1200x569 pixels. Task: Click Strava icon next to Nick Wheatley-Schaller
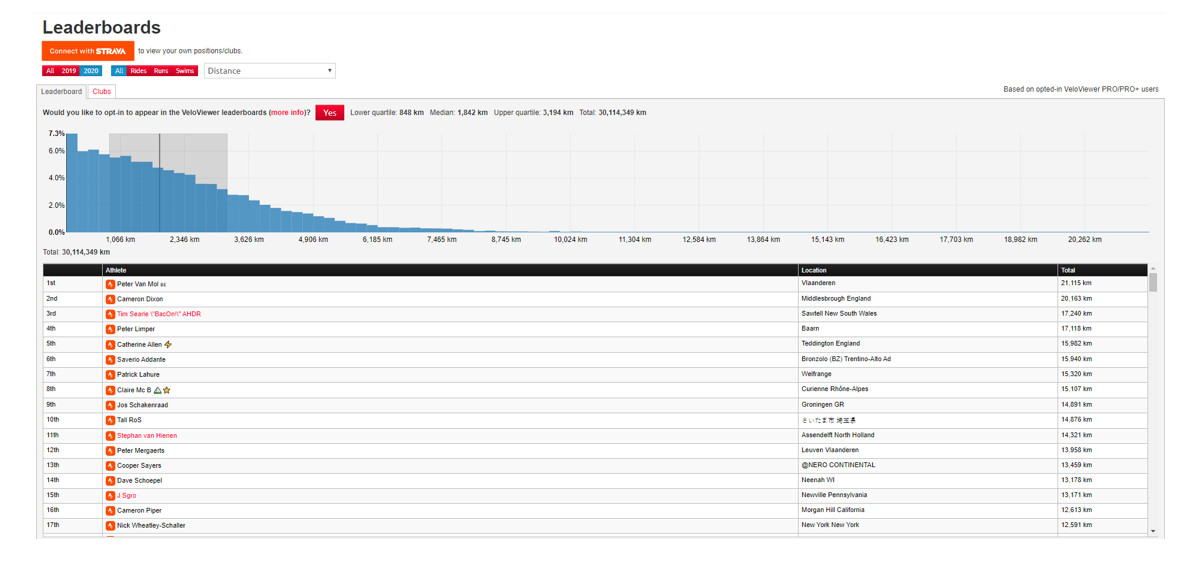[x=110, y=525]
